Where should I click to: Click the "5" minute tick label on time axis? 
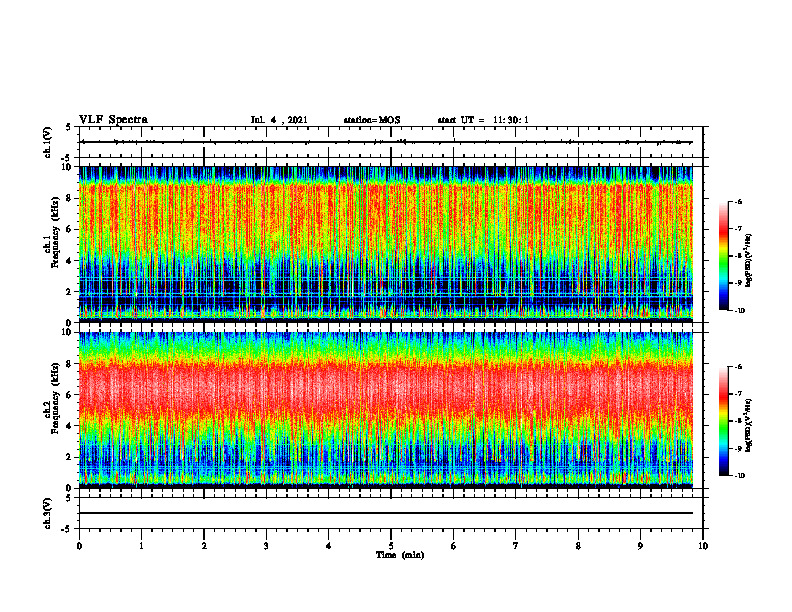tap(391, 546)
